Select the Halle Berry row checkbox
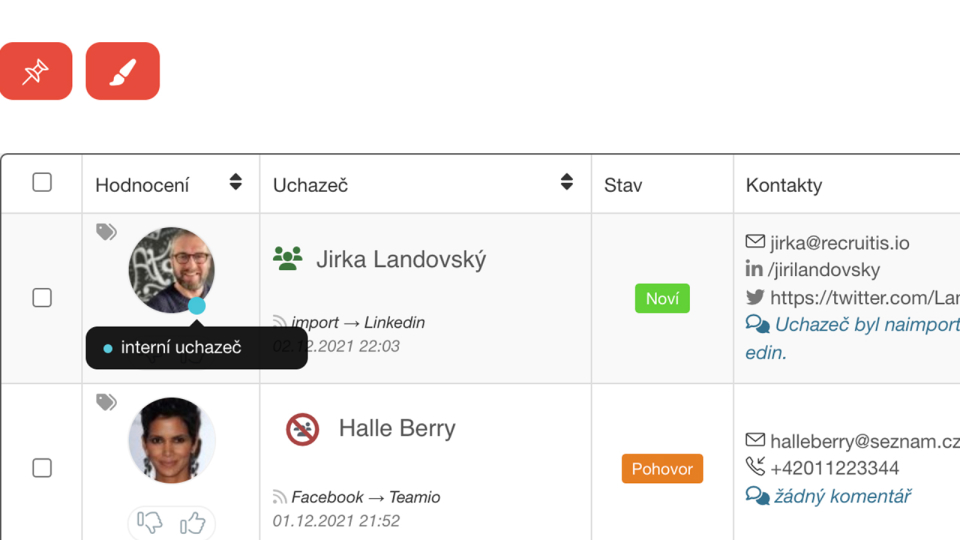 coord(42,468)
